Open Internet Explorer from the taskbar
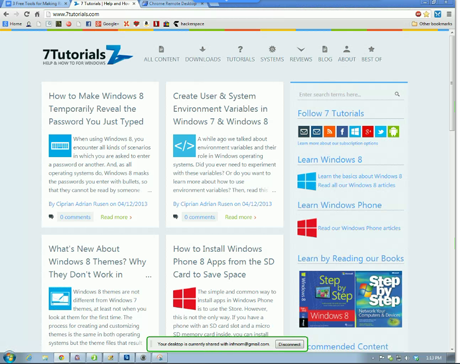This screenshot has height=364, width=460. [29, 357]
